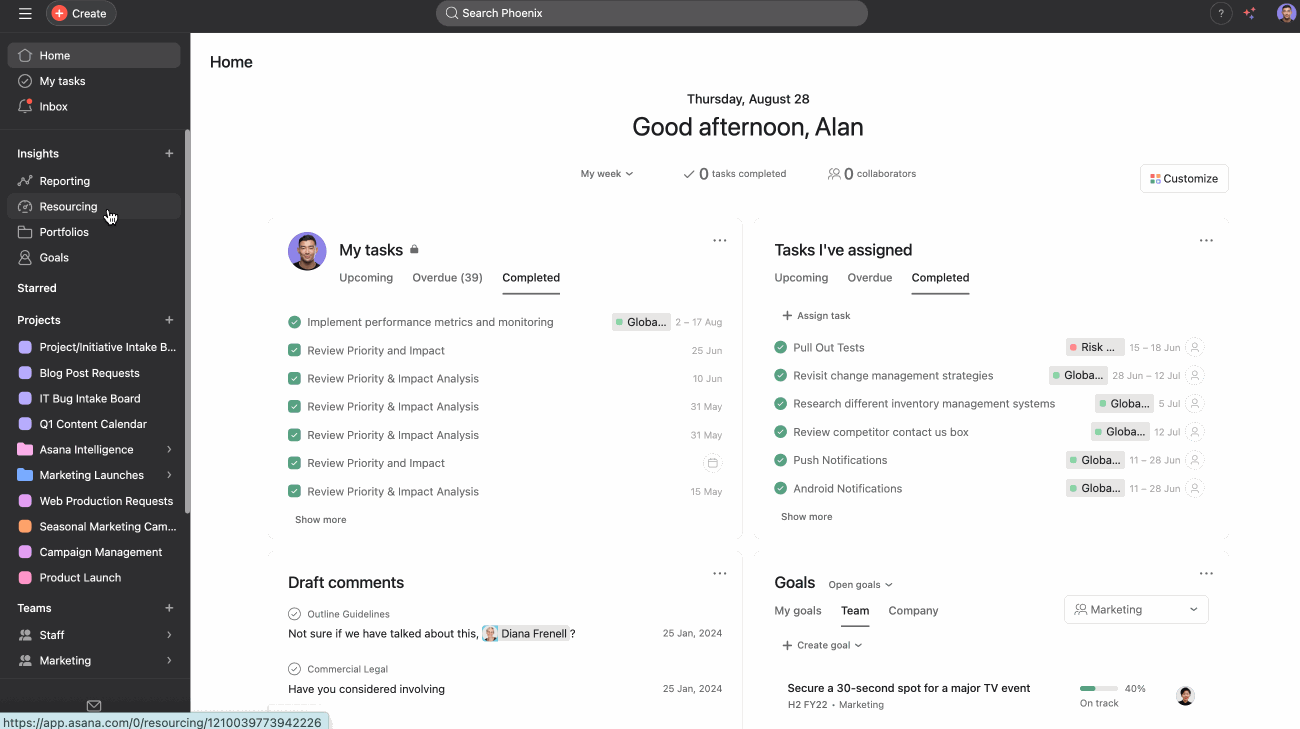Screen dimensions: 1300x729
Task: Open the 'My week' dropdown
Action: [x=606, y=173]
